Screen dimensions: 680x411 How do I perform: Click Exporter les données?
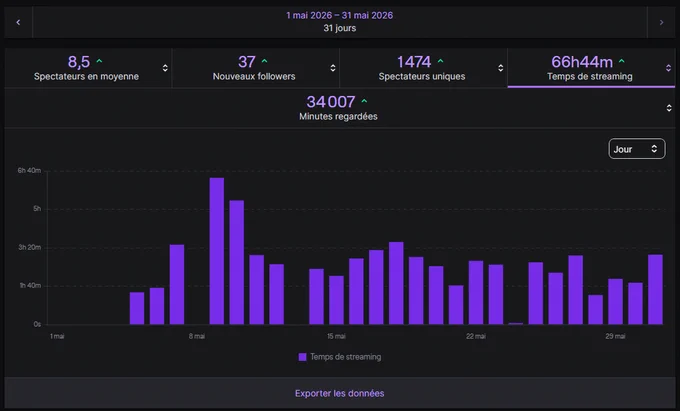click(x=340, y=393)
